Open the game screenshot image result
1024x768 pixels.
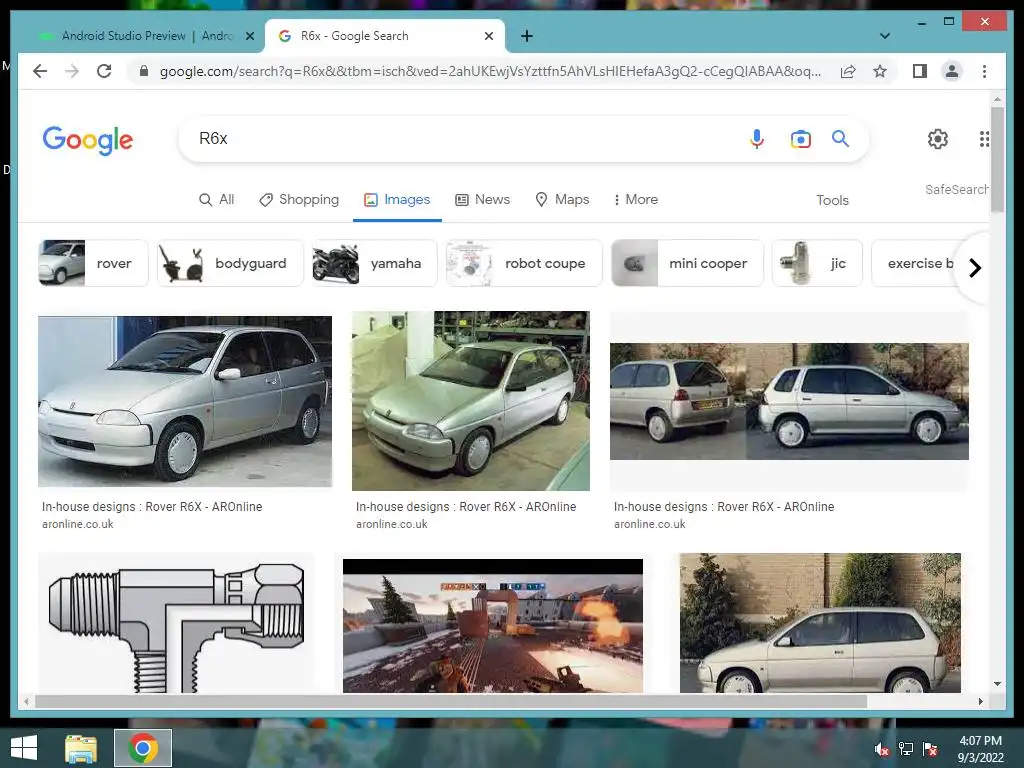[492, 626]
